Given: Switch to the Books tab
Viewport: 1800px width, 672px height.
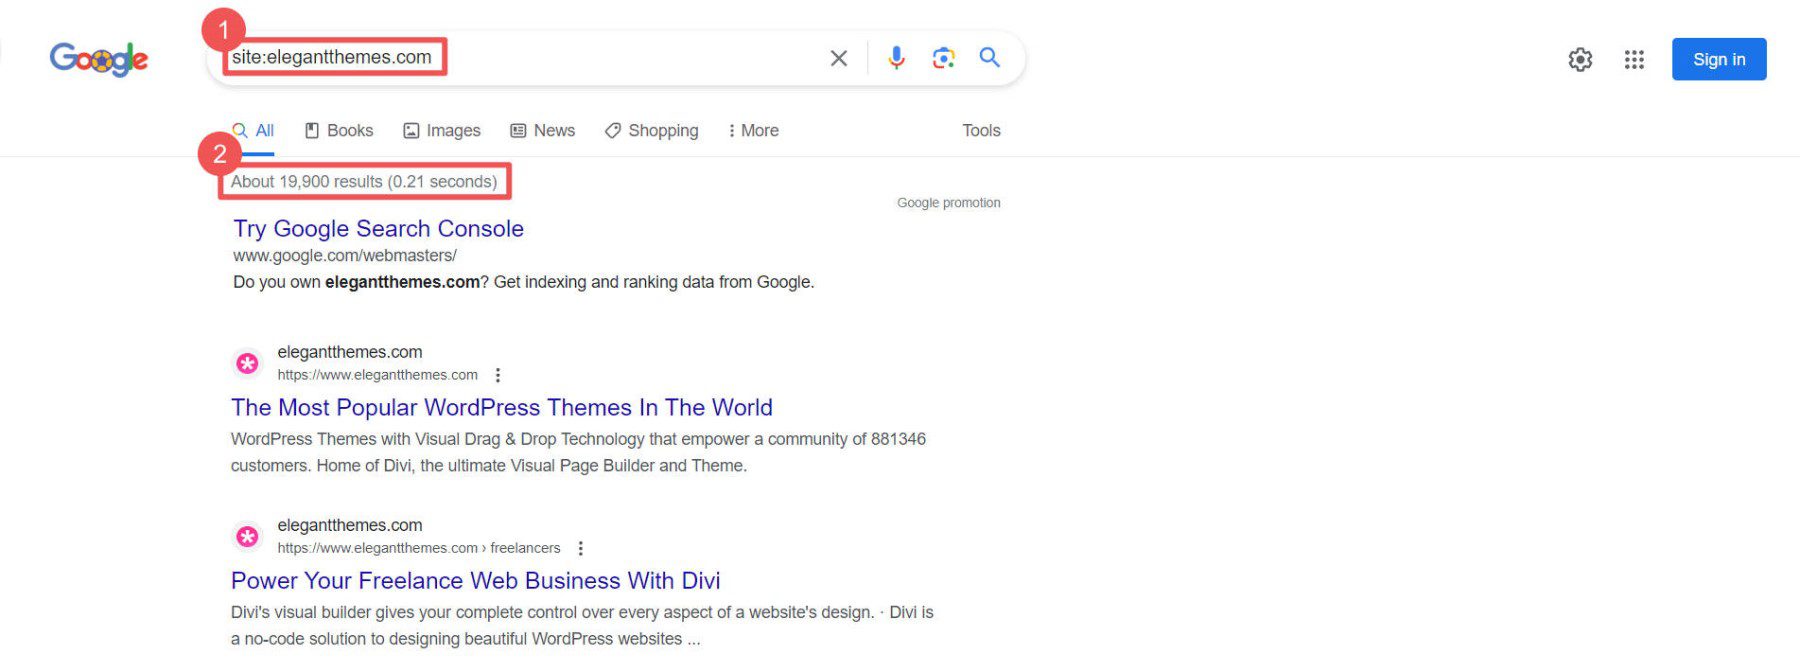Looking at the screenshot, I should tap(339, 130).
